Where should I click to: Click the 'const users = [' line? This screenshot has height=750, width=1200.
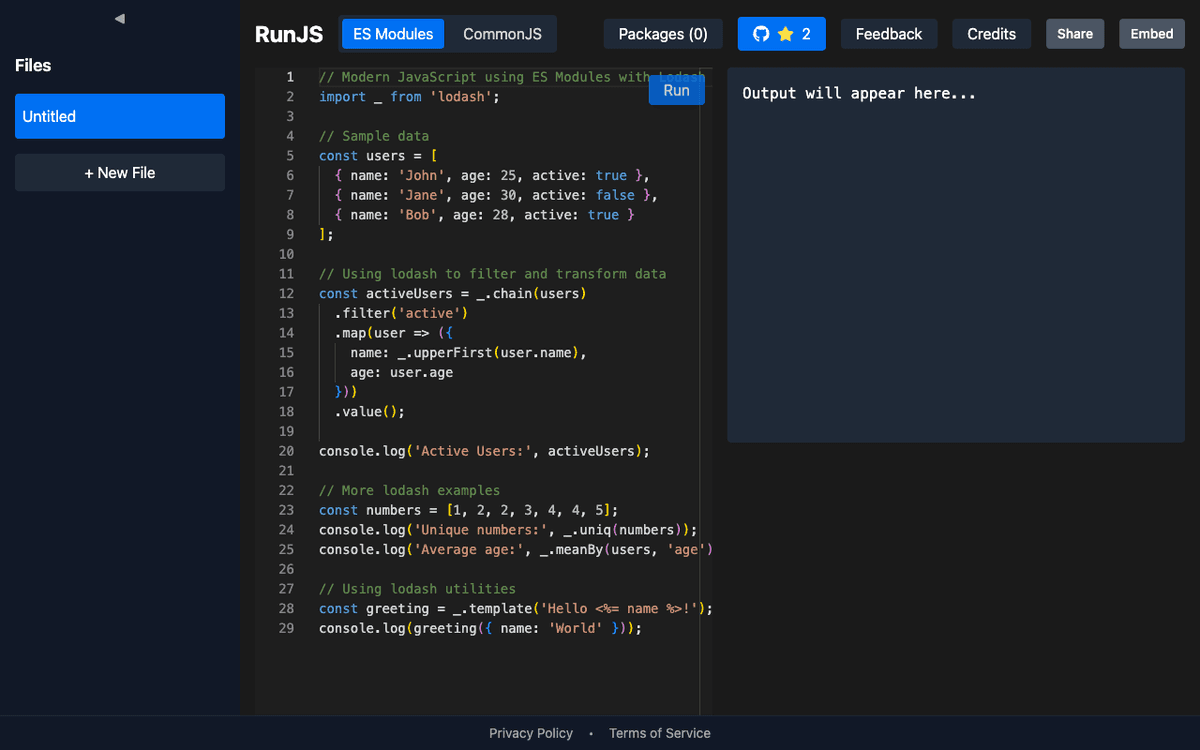click(378, 156)
